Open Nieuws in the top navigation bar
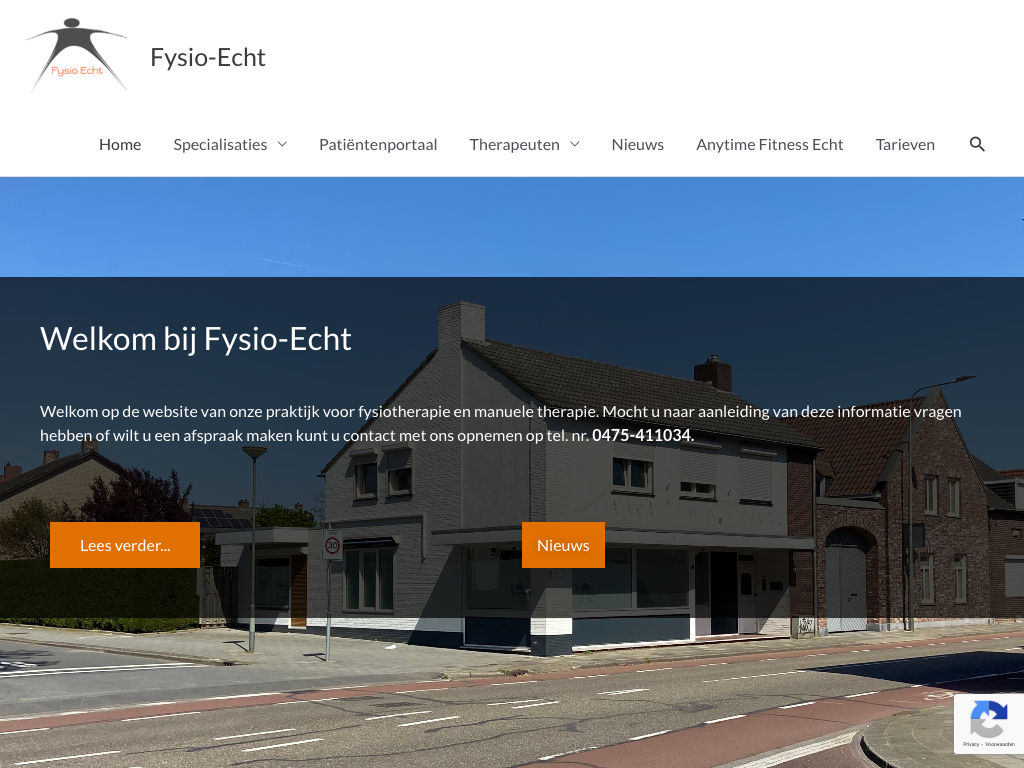1024x768 pixels. pyautogui.click(x=637, y=144)
